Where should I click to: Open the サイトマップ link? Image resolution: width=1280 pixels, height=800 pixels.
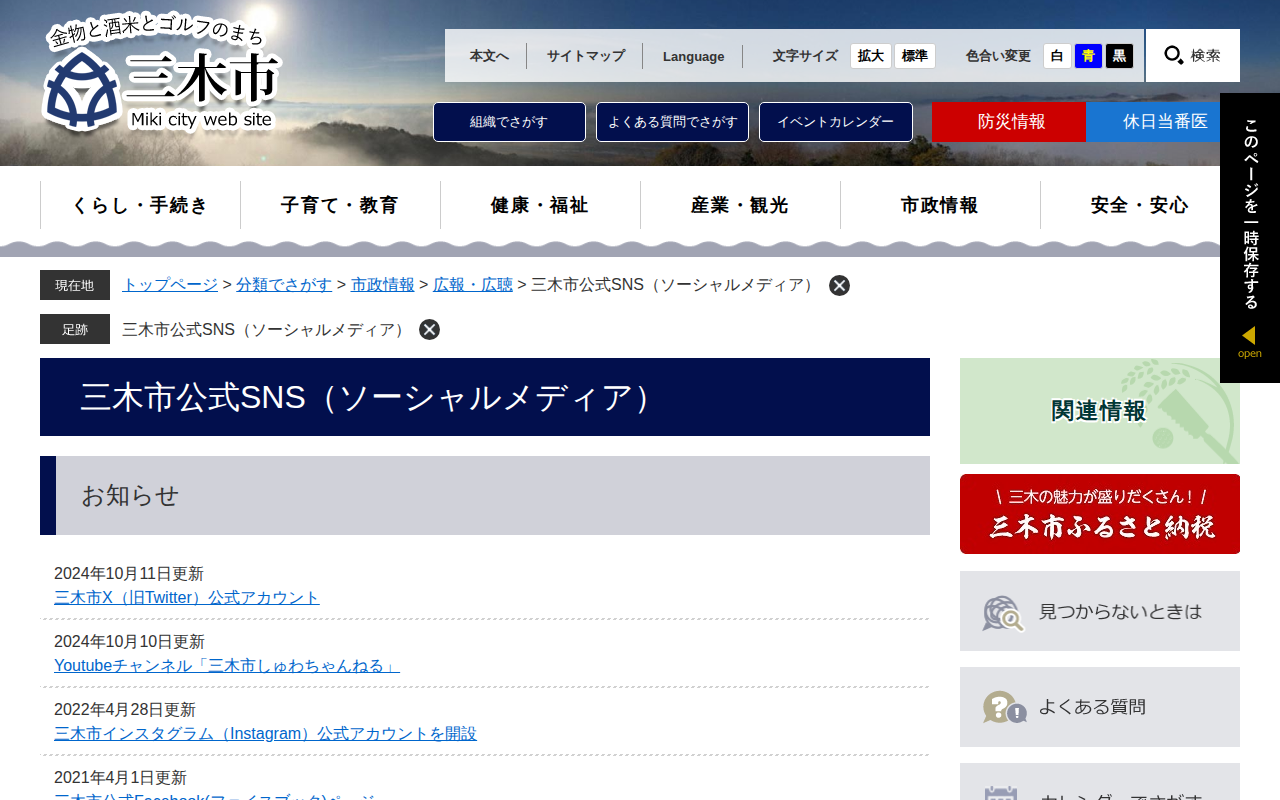coord(585,56)
